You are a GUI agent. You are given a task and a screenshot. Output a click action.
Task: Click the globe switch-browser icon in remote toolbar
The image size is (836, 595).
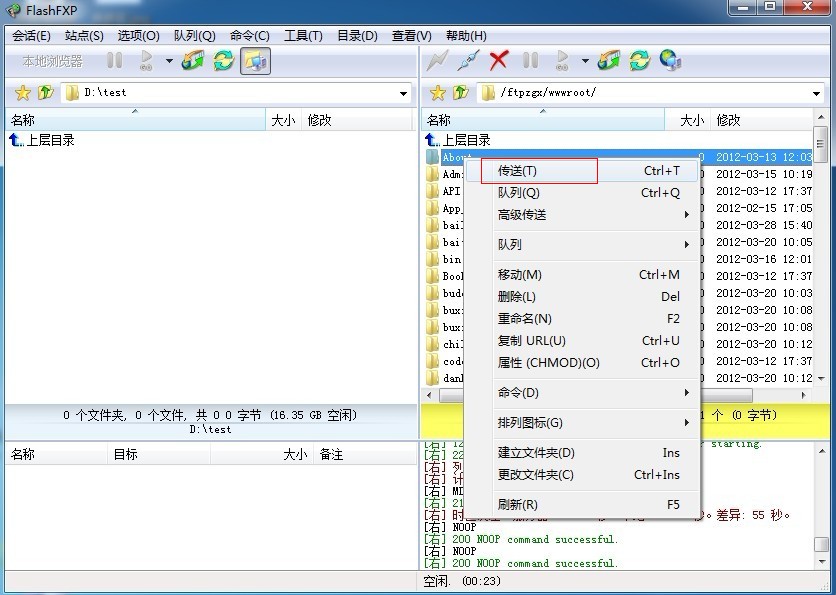pos(671,61)
